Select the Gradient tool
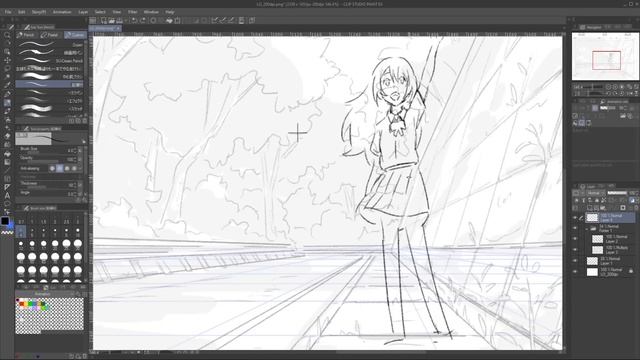This screenshot has height=360, width=640. [x=7, y=162]
